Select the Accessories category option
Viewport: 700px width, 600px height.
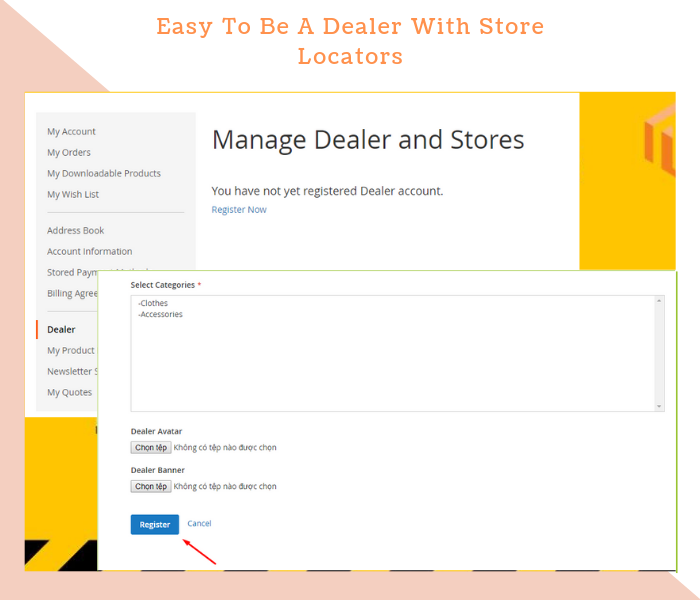[x=161, y=315]
